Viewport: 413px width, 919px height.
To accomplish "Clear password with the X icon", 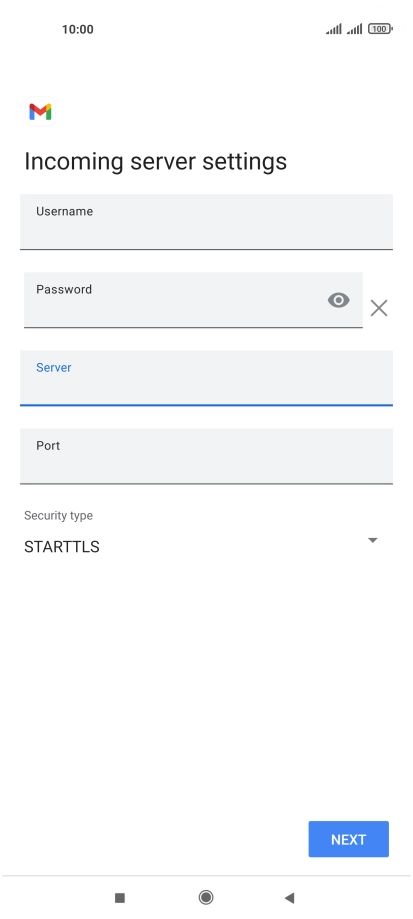I will [379, 308].
